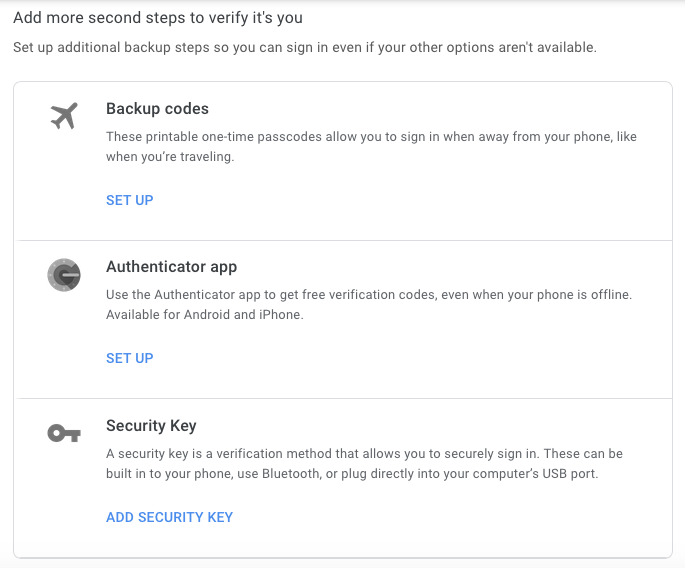This screenshot has width=685, height=568.
Task: Click the 'when you're traveling' text line
Action: (x=170, y=157)
